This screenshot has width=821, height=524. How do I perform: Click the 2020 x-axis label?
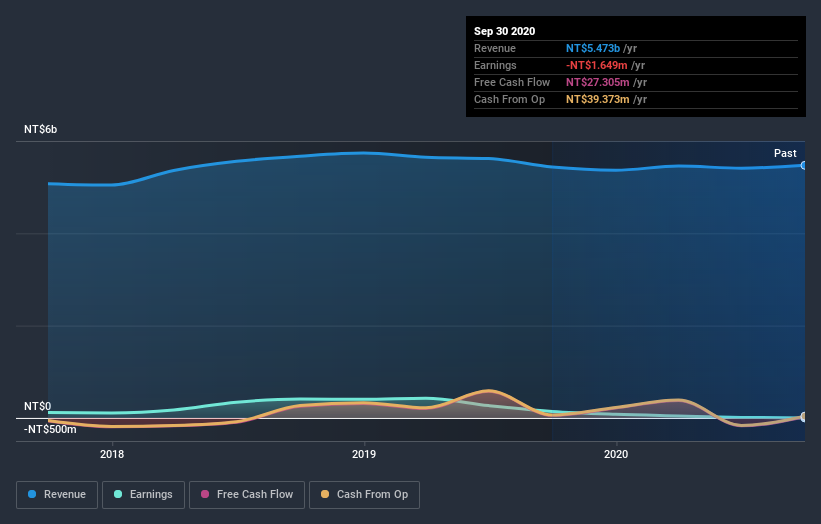coord(616,454)
